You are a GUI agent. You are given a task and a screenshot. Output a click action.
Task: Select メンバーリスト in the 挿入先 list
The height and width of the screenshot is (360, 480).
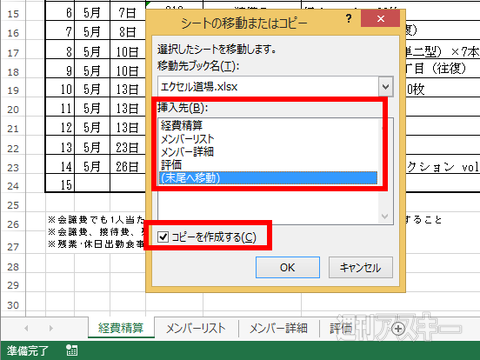[187, 139]
